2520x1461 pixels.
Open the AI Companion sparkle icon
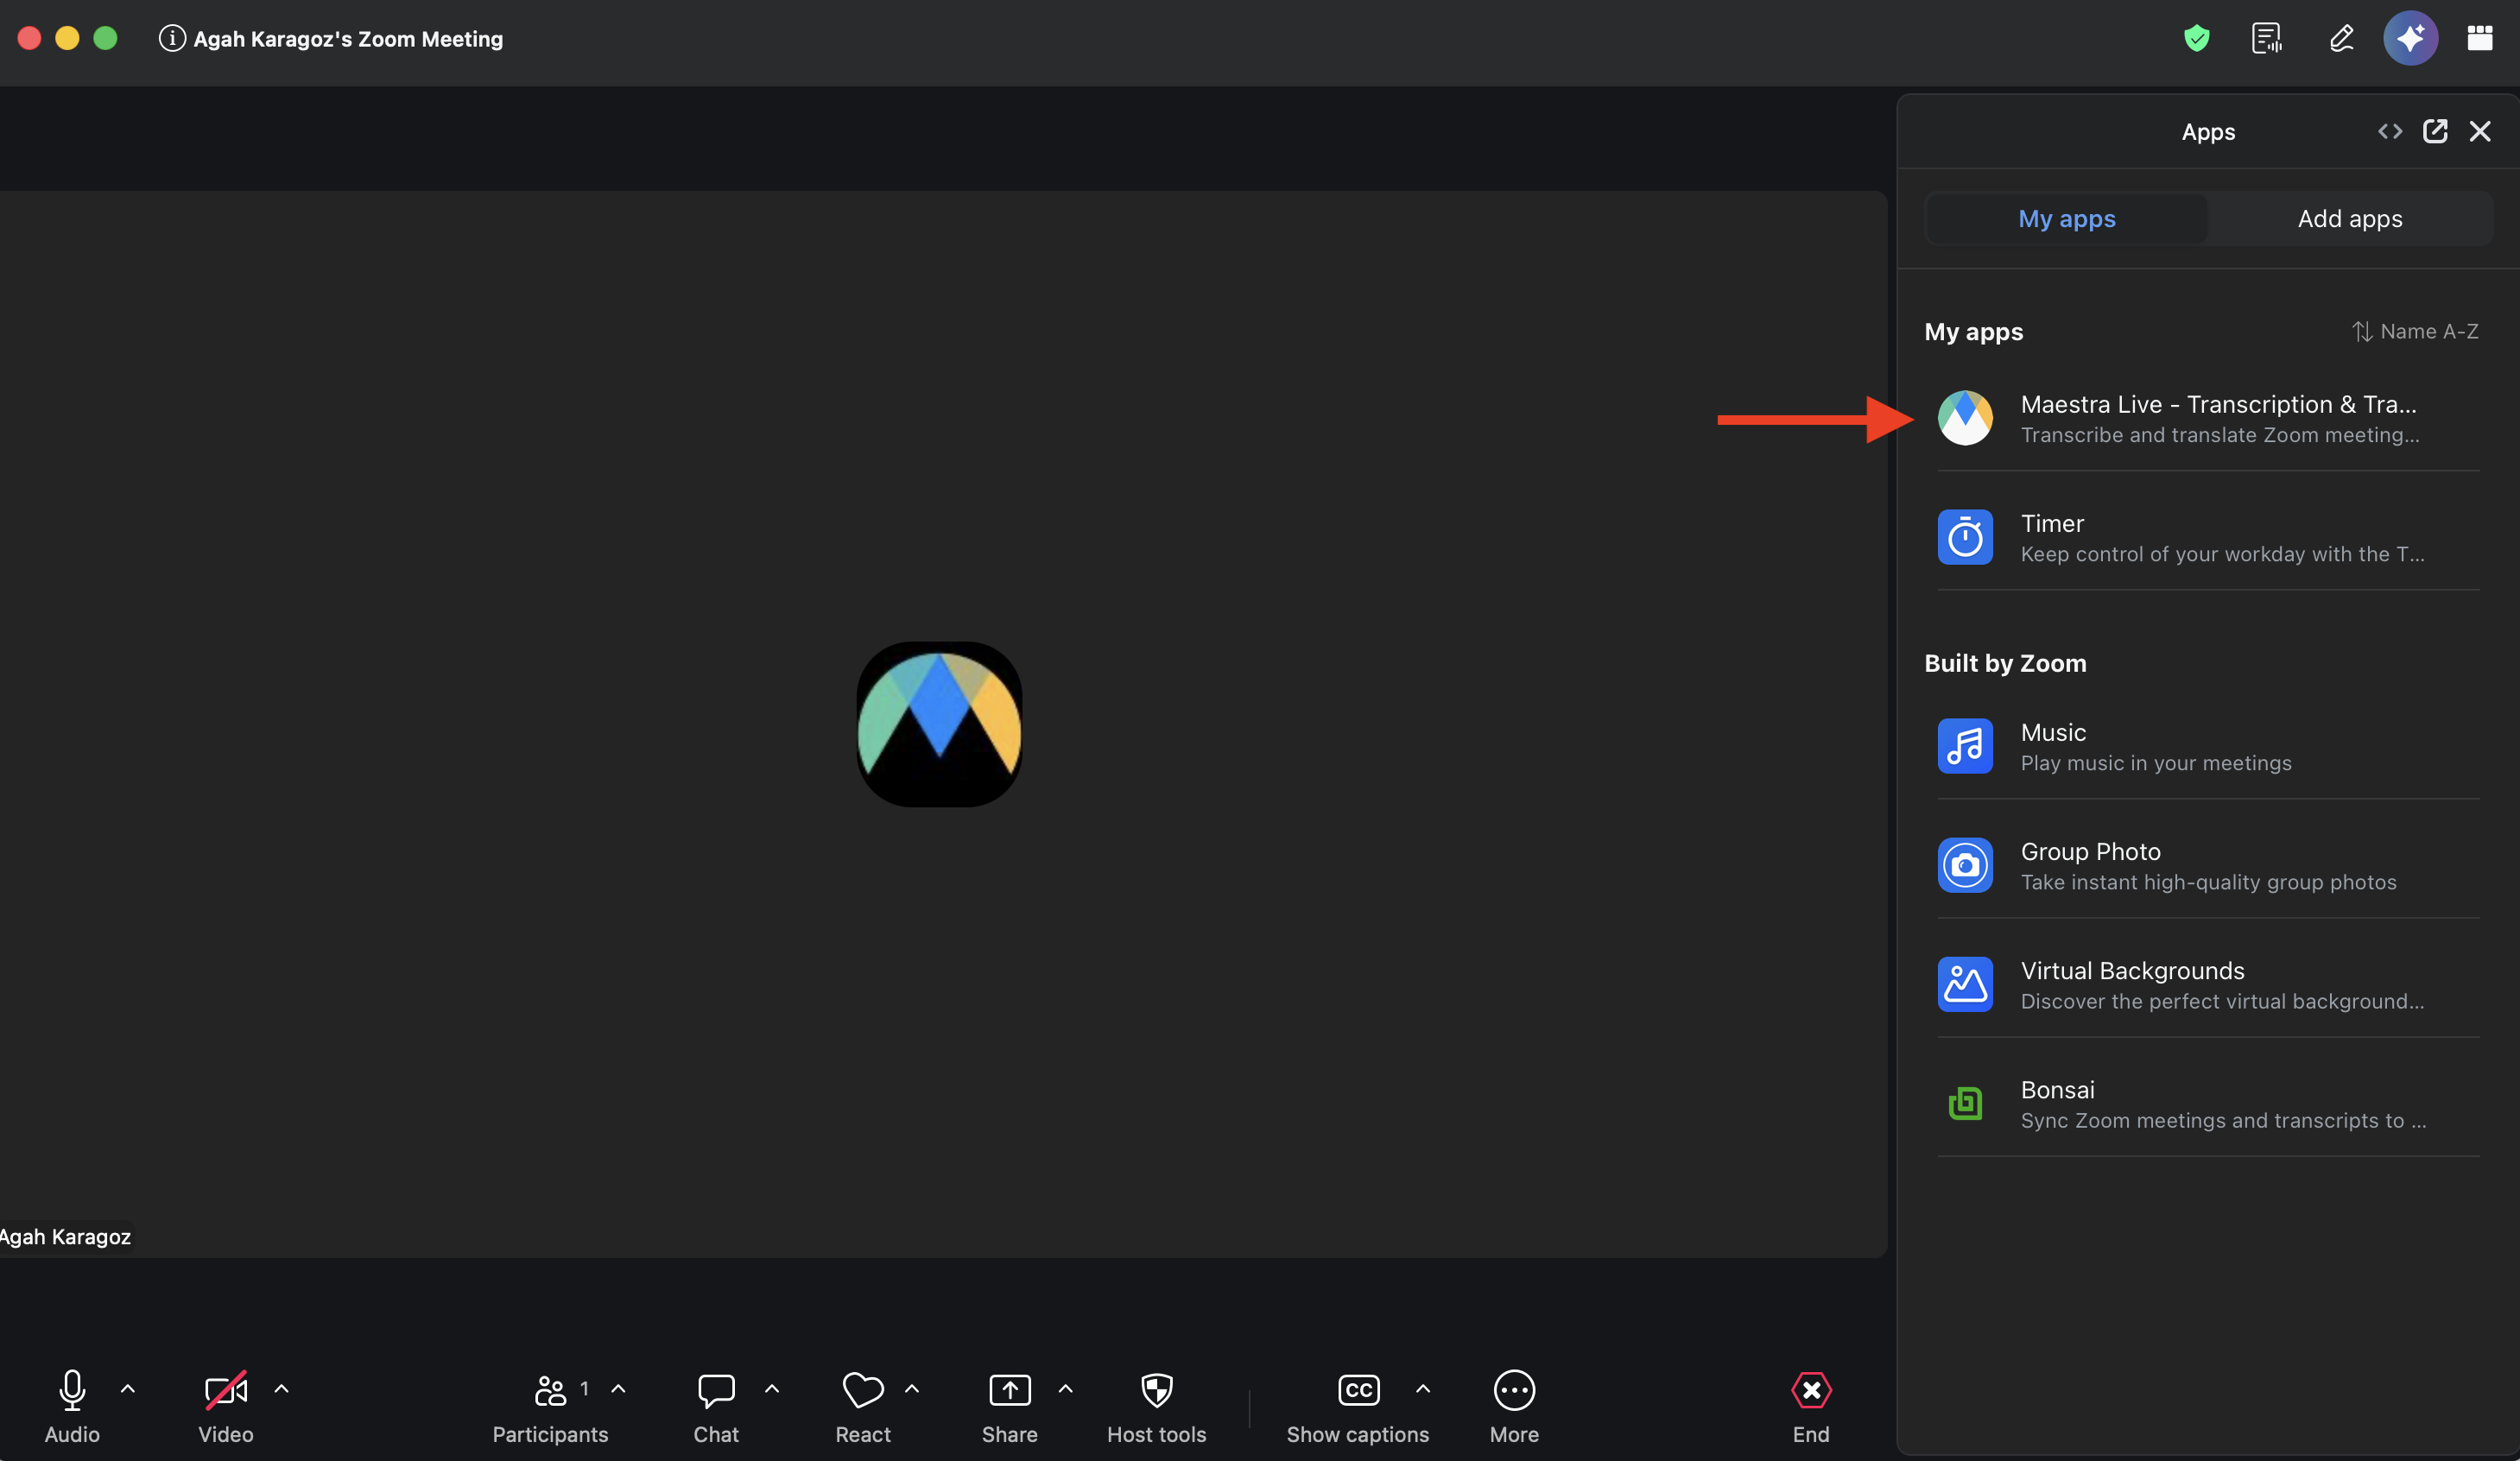click(x=2410, y=38)
